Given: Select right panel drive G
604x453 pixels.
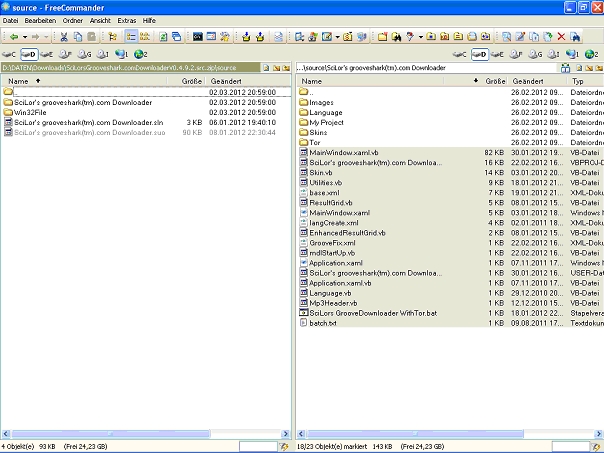Looking at the screenshot, I should pyautogui.click(x=535, y=54).
